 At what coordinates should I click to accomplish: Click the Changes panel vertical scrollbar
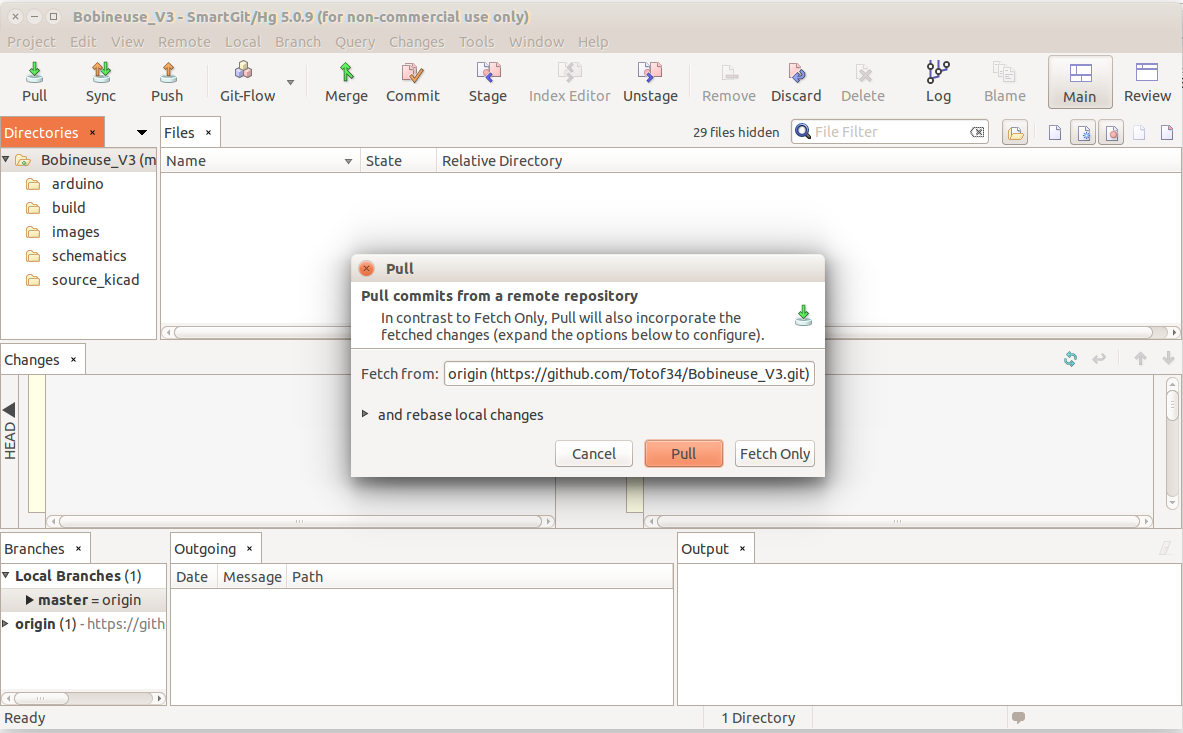click(1172, 443)
